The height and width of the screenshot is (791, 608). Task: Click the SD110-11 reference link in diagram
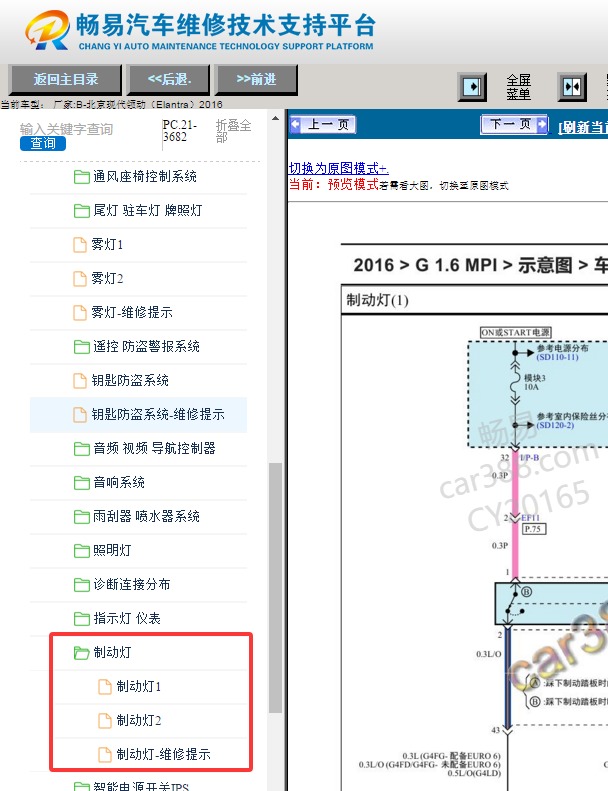(x=557, y=357)
